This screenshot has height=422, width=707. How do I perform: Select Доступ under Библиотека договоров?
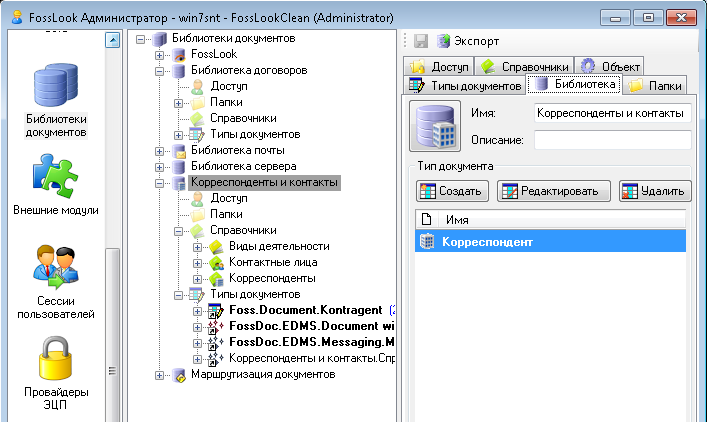tap(229, 86)
